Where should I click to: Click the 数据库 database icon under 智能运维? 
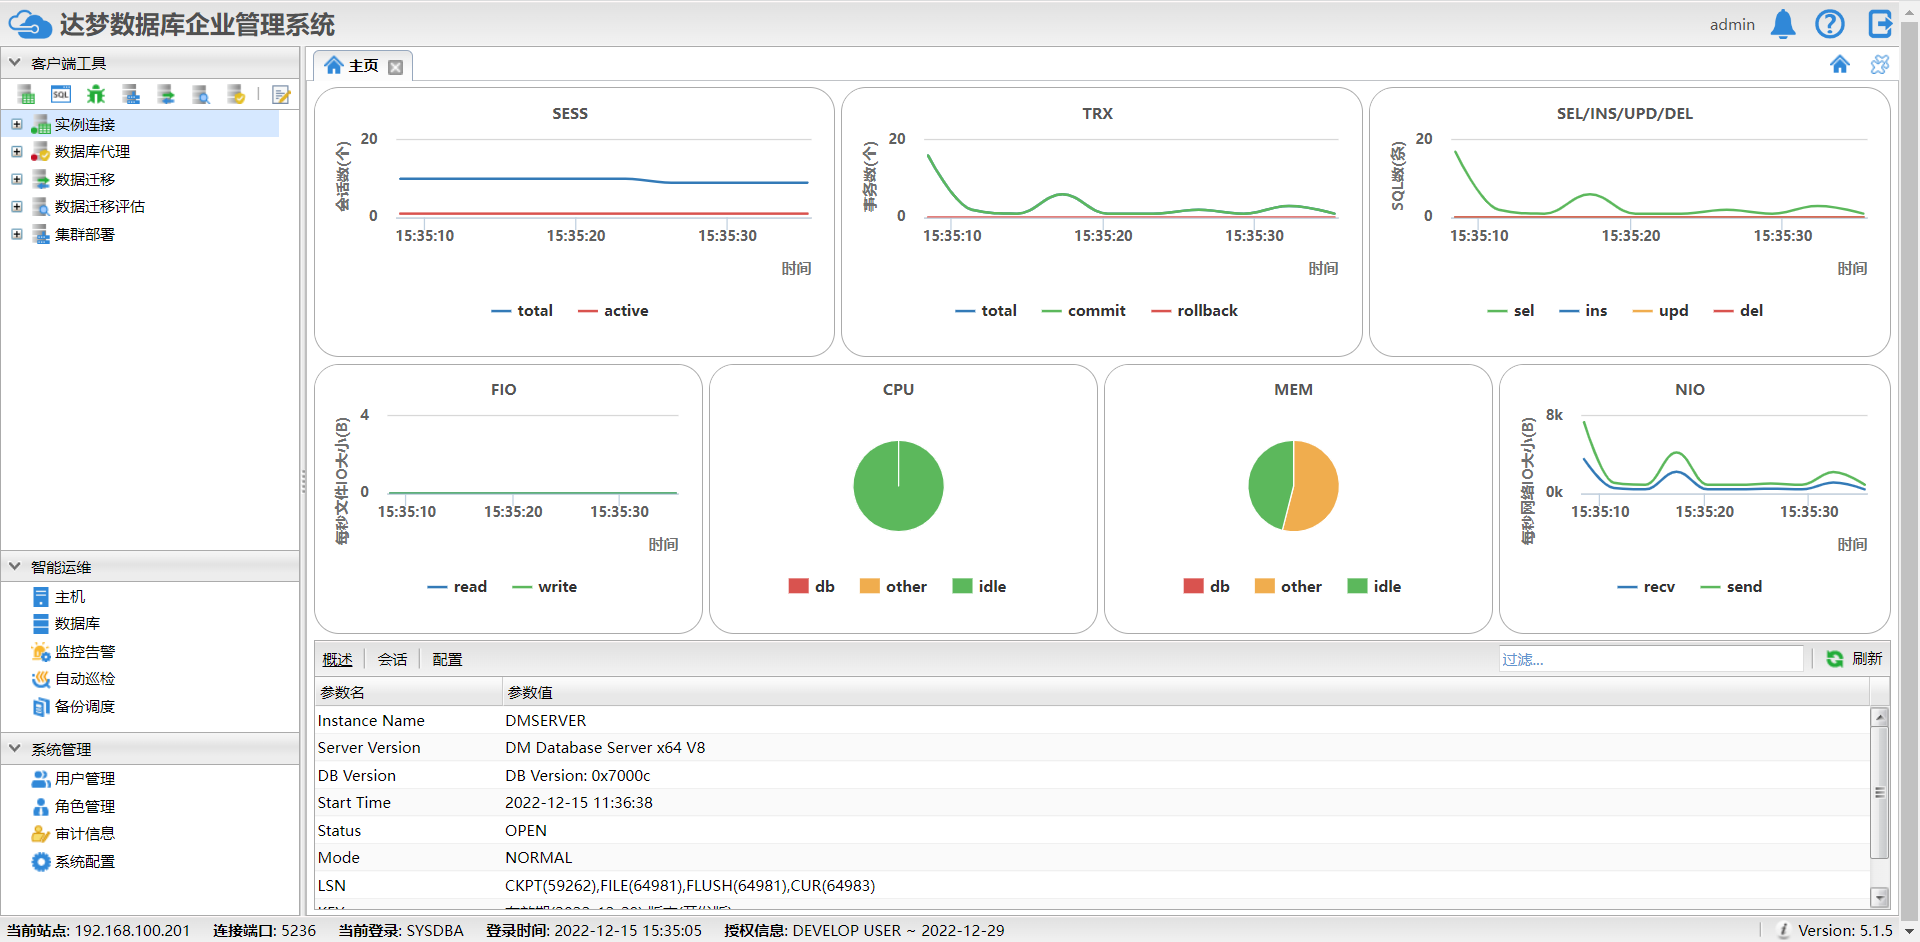(41, 624)
